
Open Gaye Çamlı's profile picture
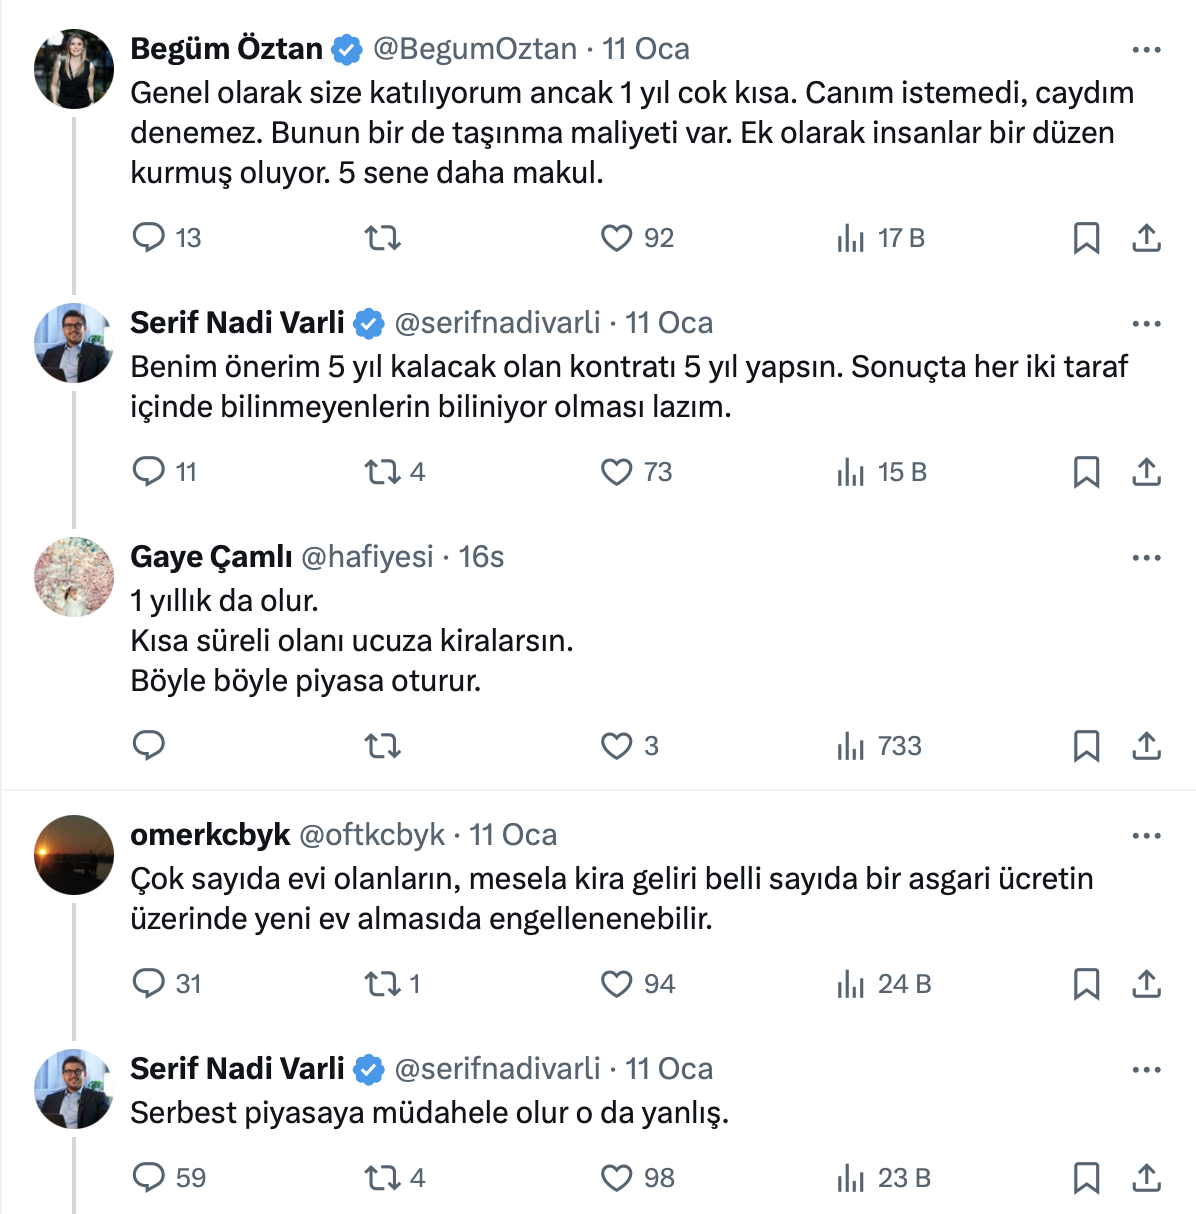point(74,577)
